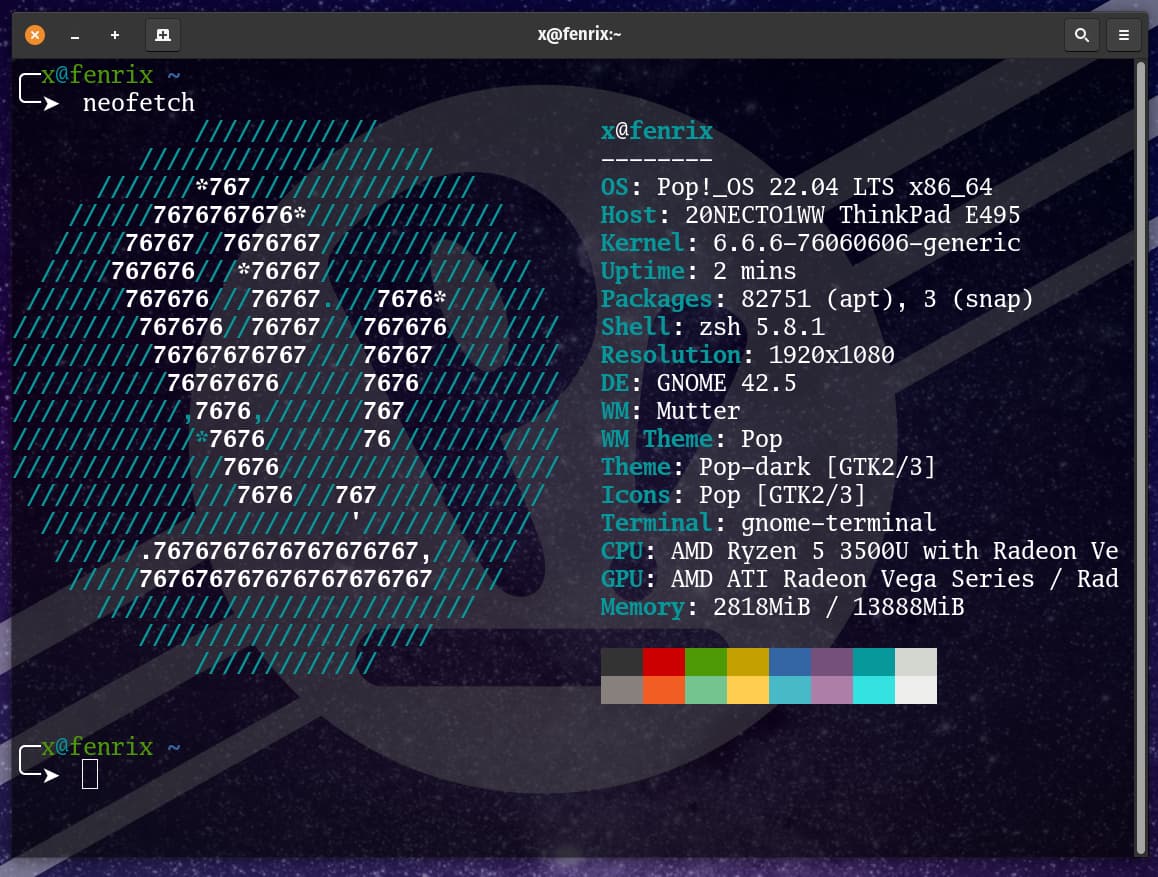Open the hamburger menu
The width and height of the screenshot is (1158, 877).
pyautogui.click(x=1123, y=34)
